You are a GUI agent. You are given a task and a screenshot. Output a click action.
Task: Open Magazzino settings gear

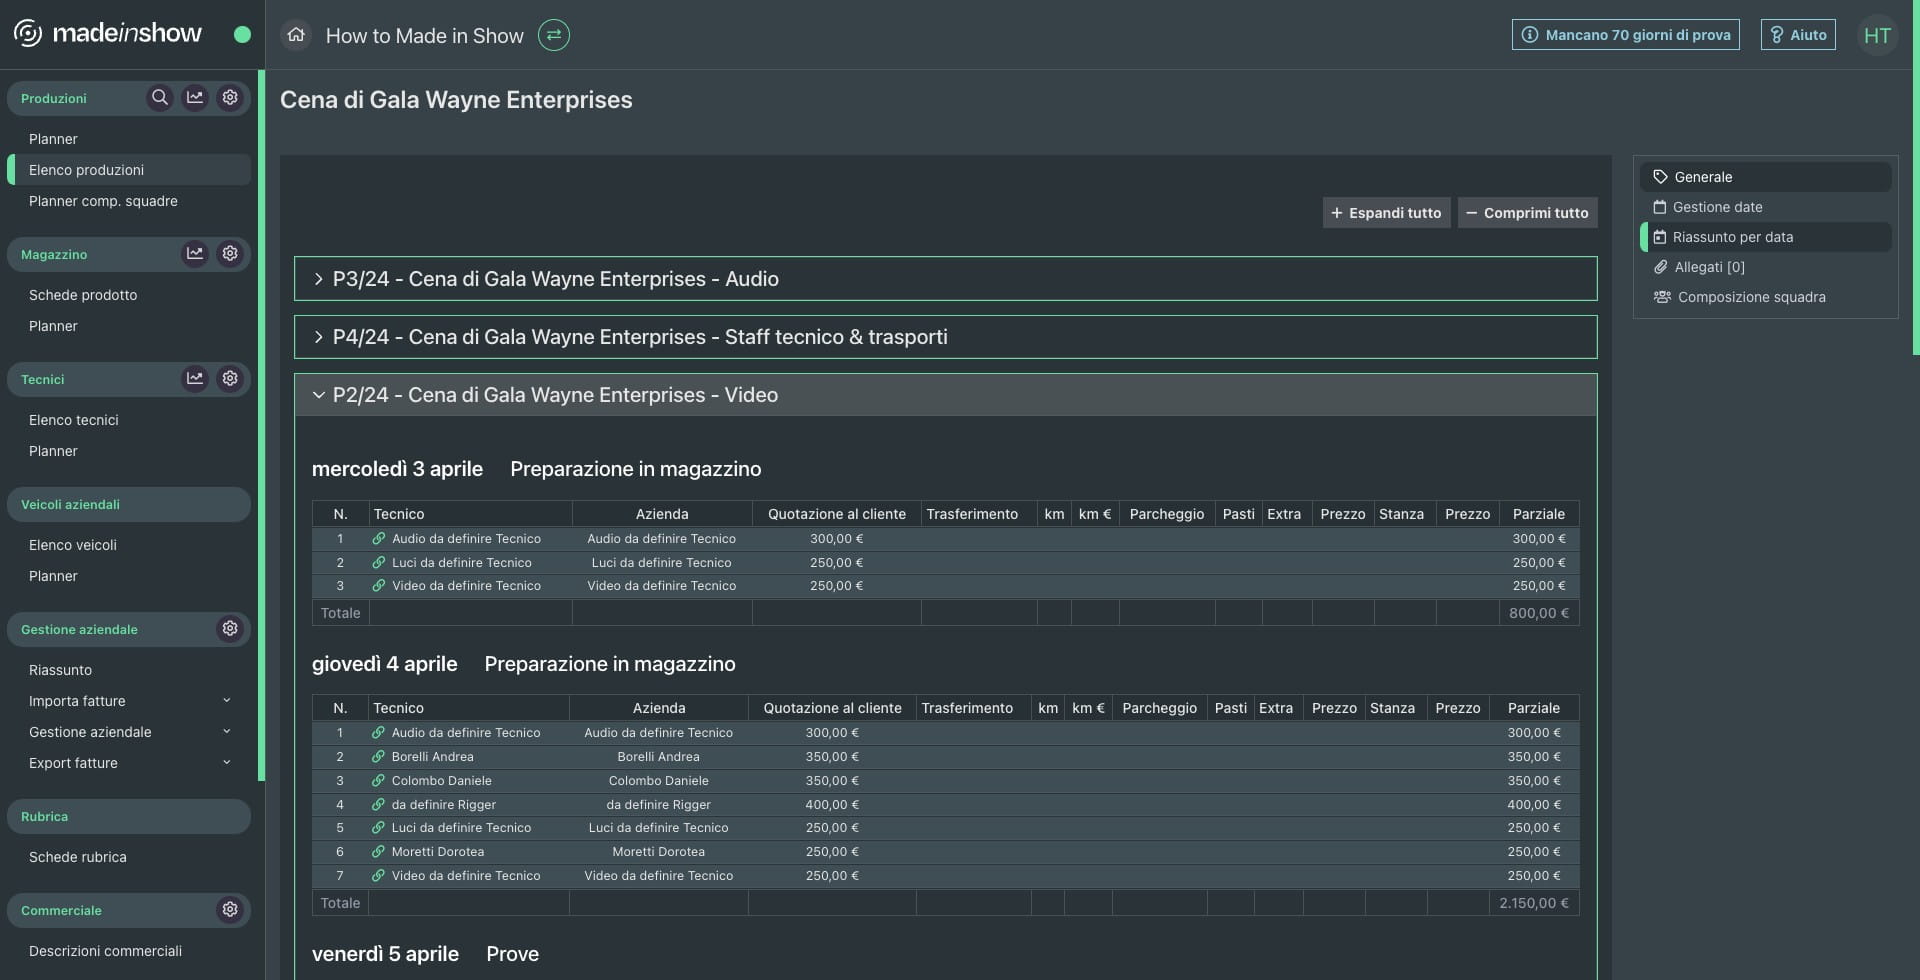point(230,254)
